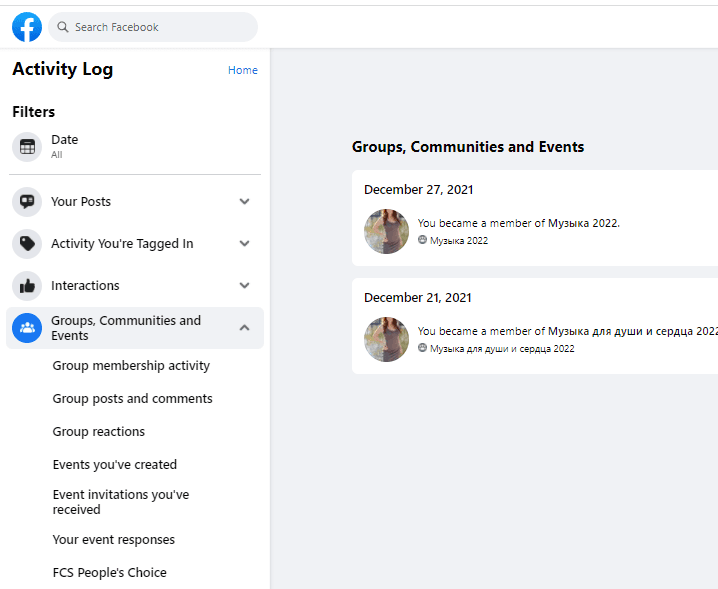This screenshot has width=718, height=589.
Task: Select the Your Posts filter
Action: [135, 202]
